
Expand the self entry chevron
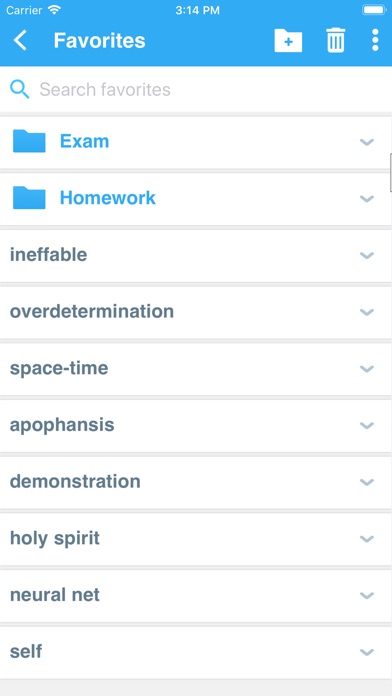(x=367, y=652)
